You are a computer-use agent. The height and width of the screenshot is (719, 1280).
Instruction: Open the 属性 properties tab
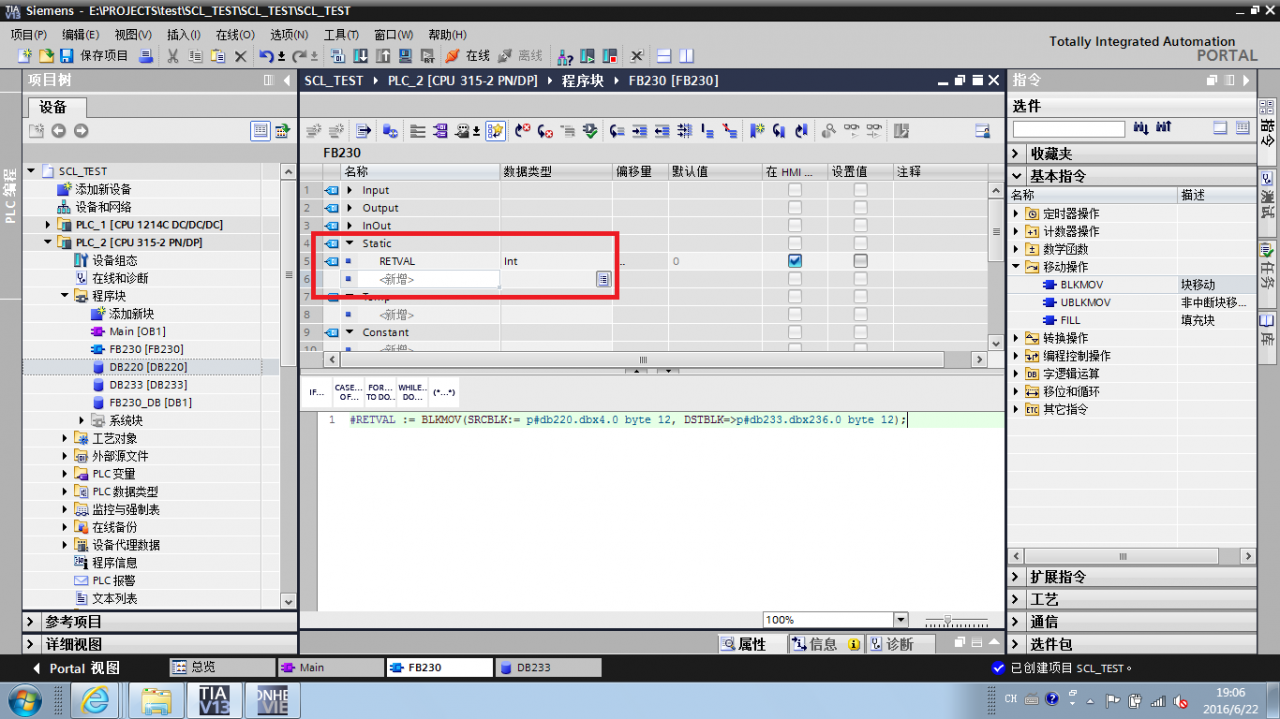pos(753,644)
